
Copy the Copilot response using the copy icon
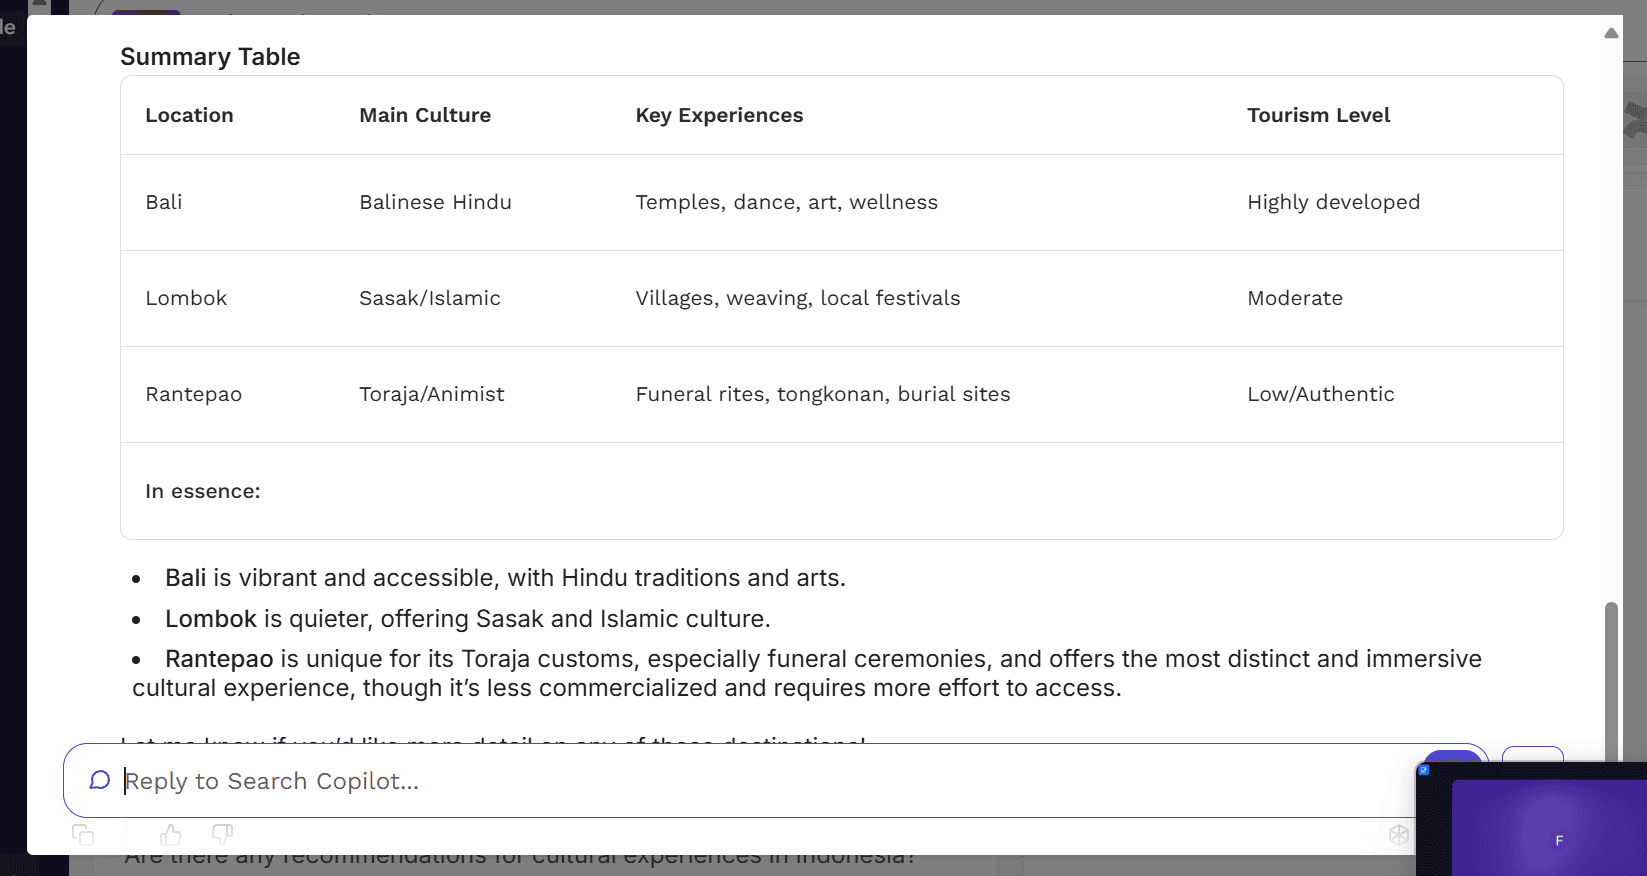point(83,834)
